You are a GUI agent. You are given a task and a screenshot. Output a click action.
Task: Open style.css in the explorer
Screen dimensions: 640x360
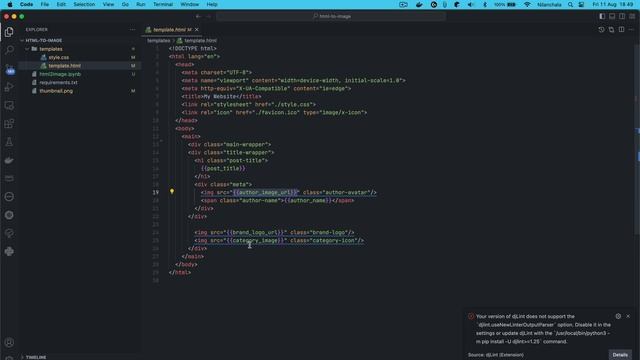point(59,58)
